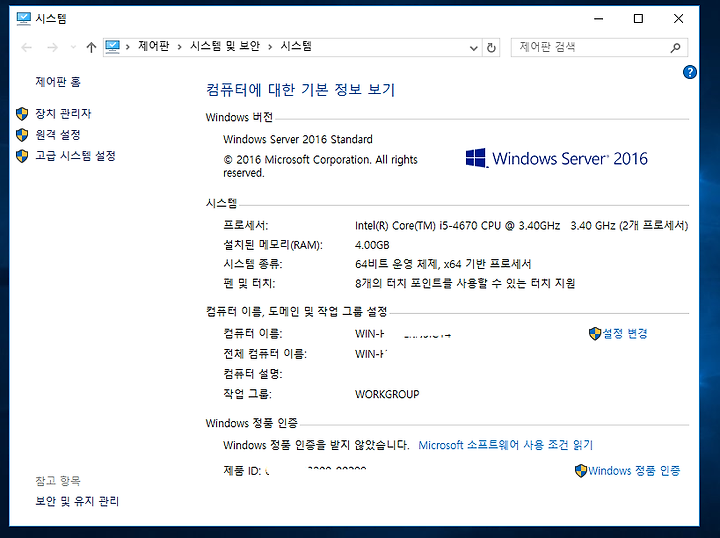Maximize the 시스템 window
The width and height of the screenshot is (720, 538).
638,18
